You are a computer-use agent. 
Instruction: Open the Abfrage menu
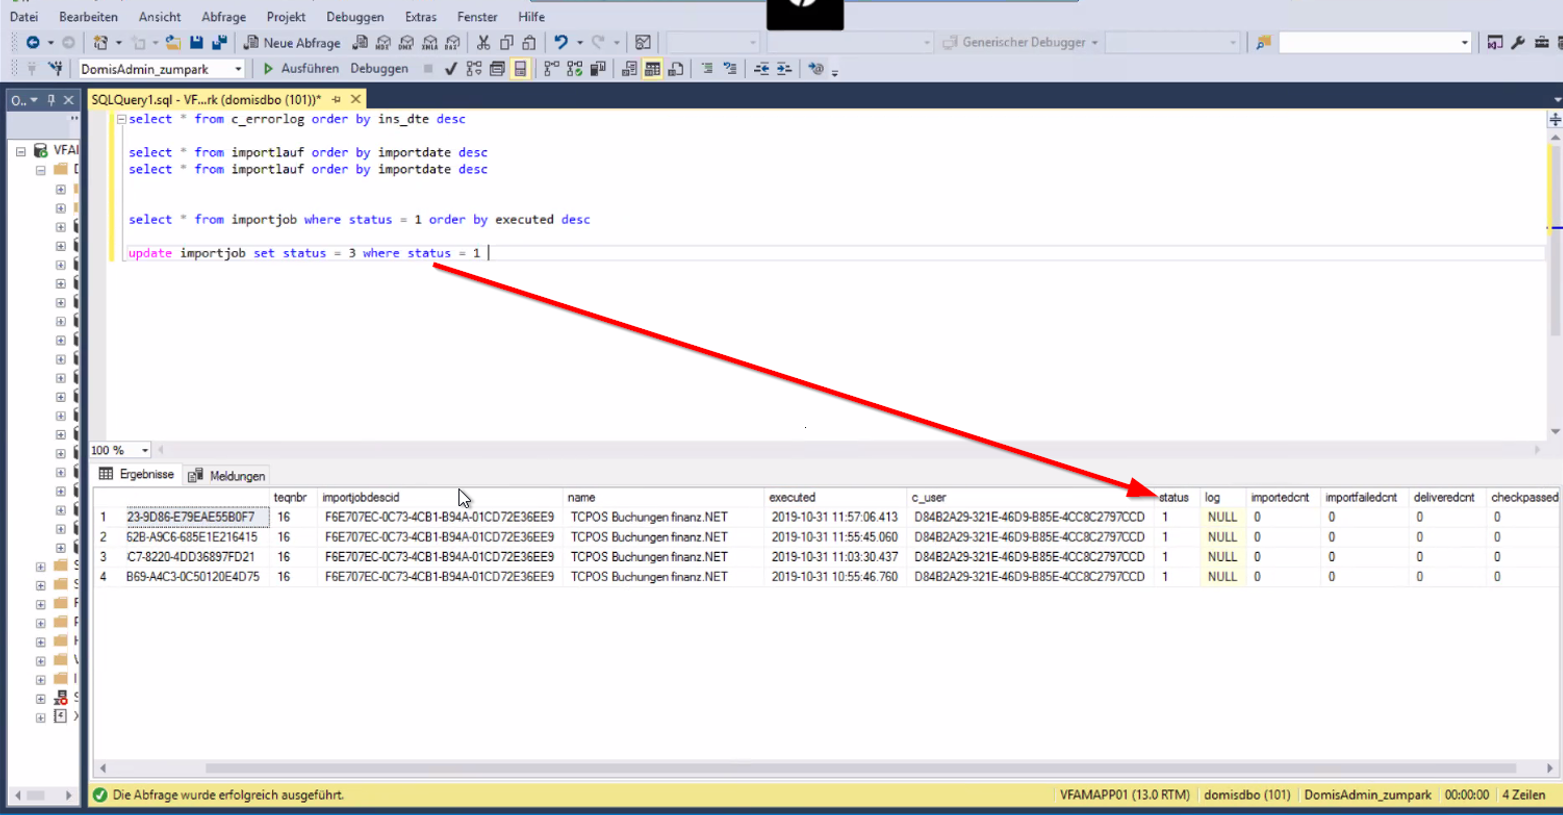223,17
